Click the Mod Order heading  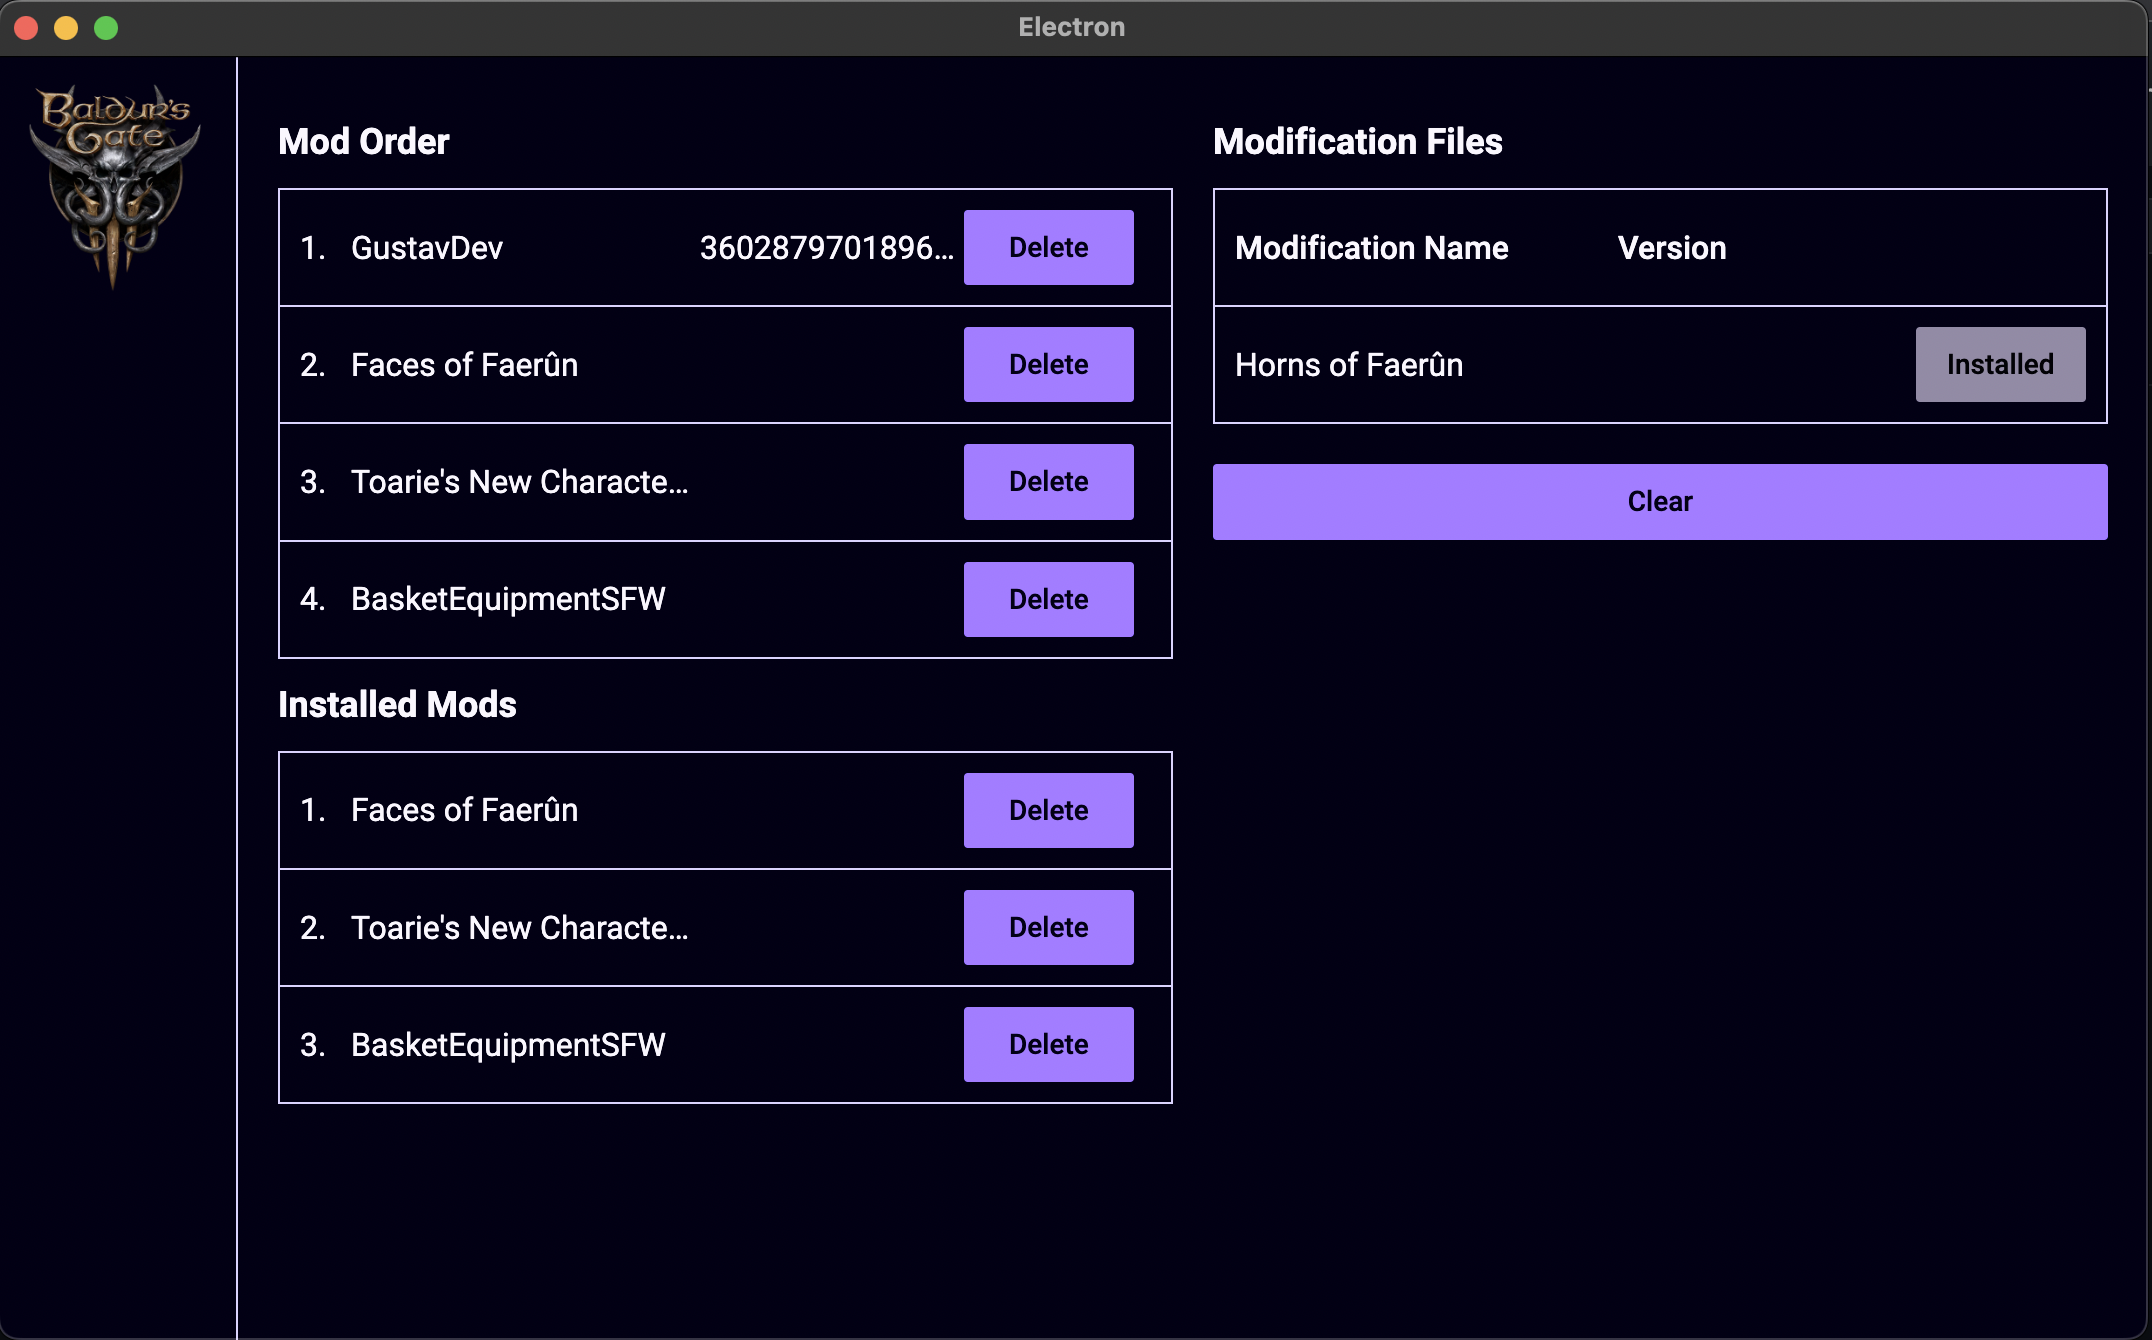[364, 141]
